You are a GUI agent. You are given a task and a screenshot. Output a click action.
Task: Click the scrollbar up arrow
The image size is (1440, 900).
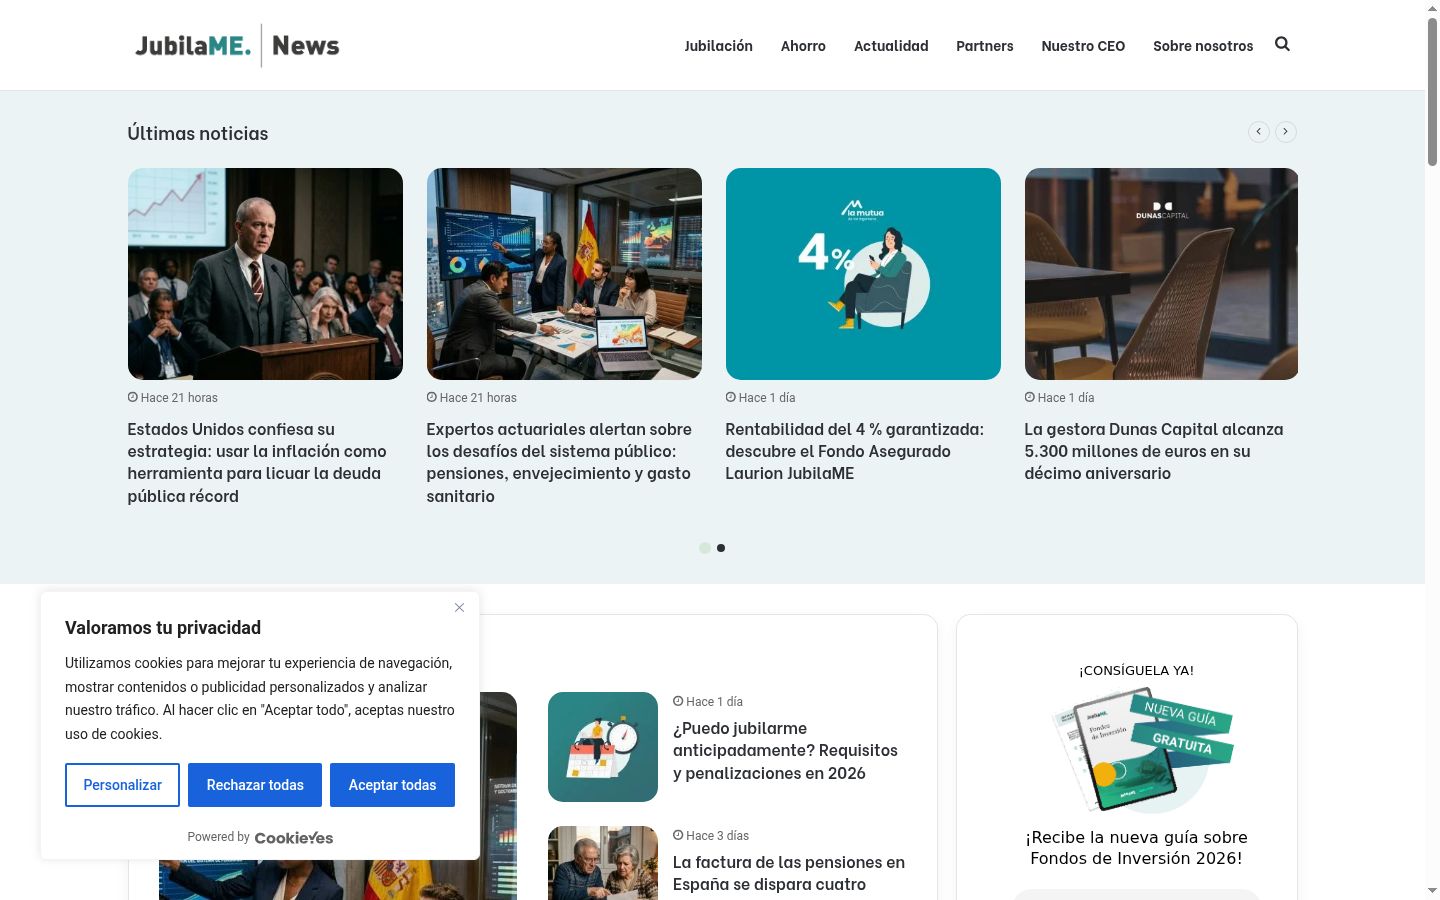tap(1432, 8)
